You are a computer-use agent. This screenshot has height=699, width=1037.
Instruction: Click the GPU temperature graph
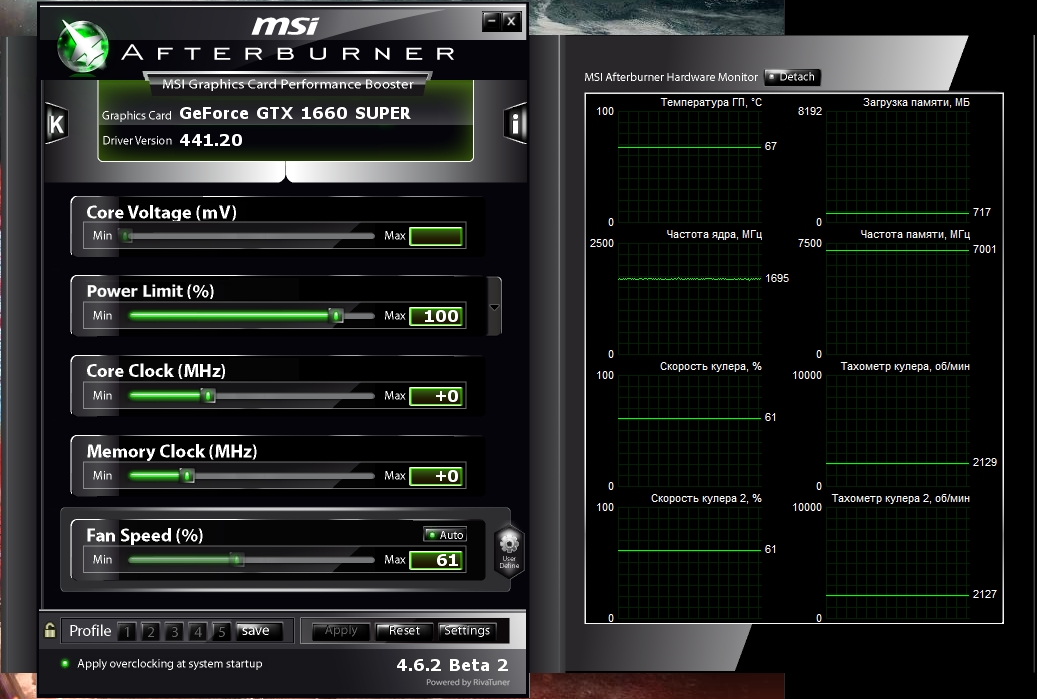[689, 167]
